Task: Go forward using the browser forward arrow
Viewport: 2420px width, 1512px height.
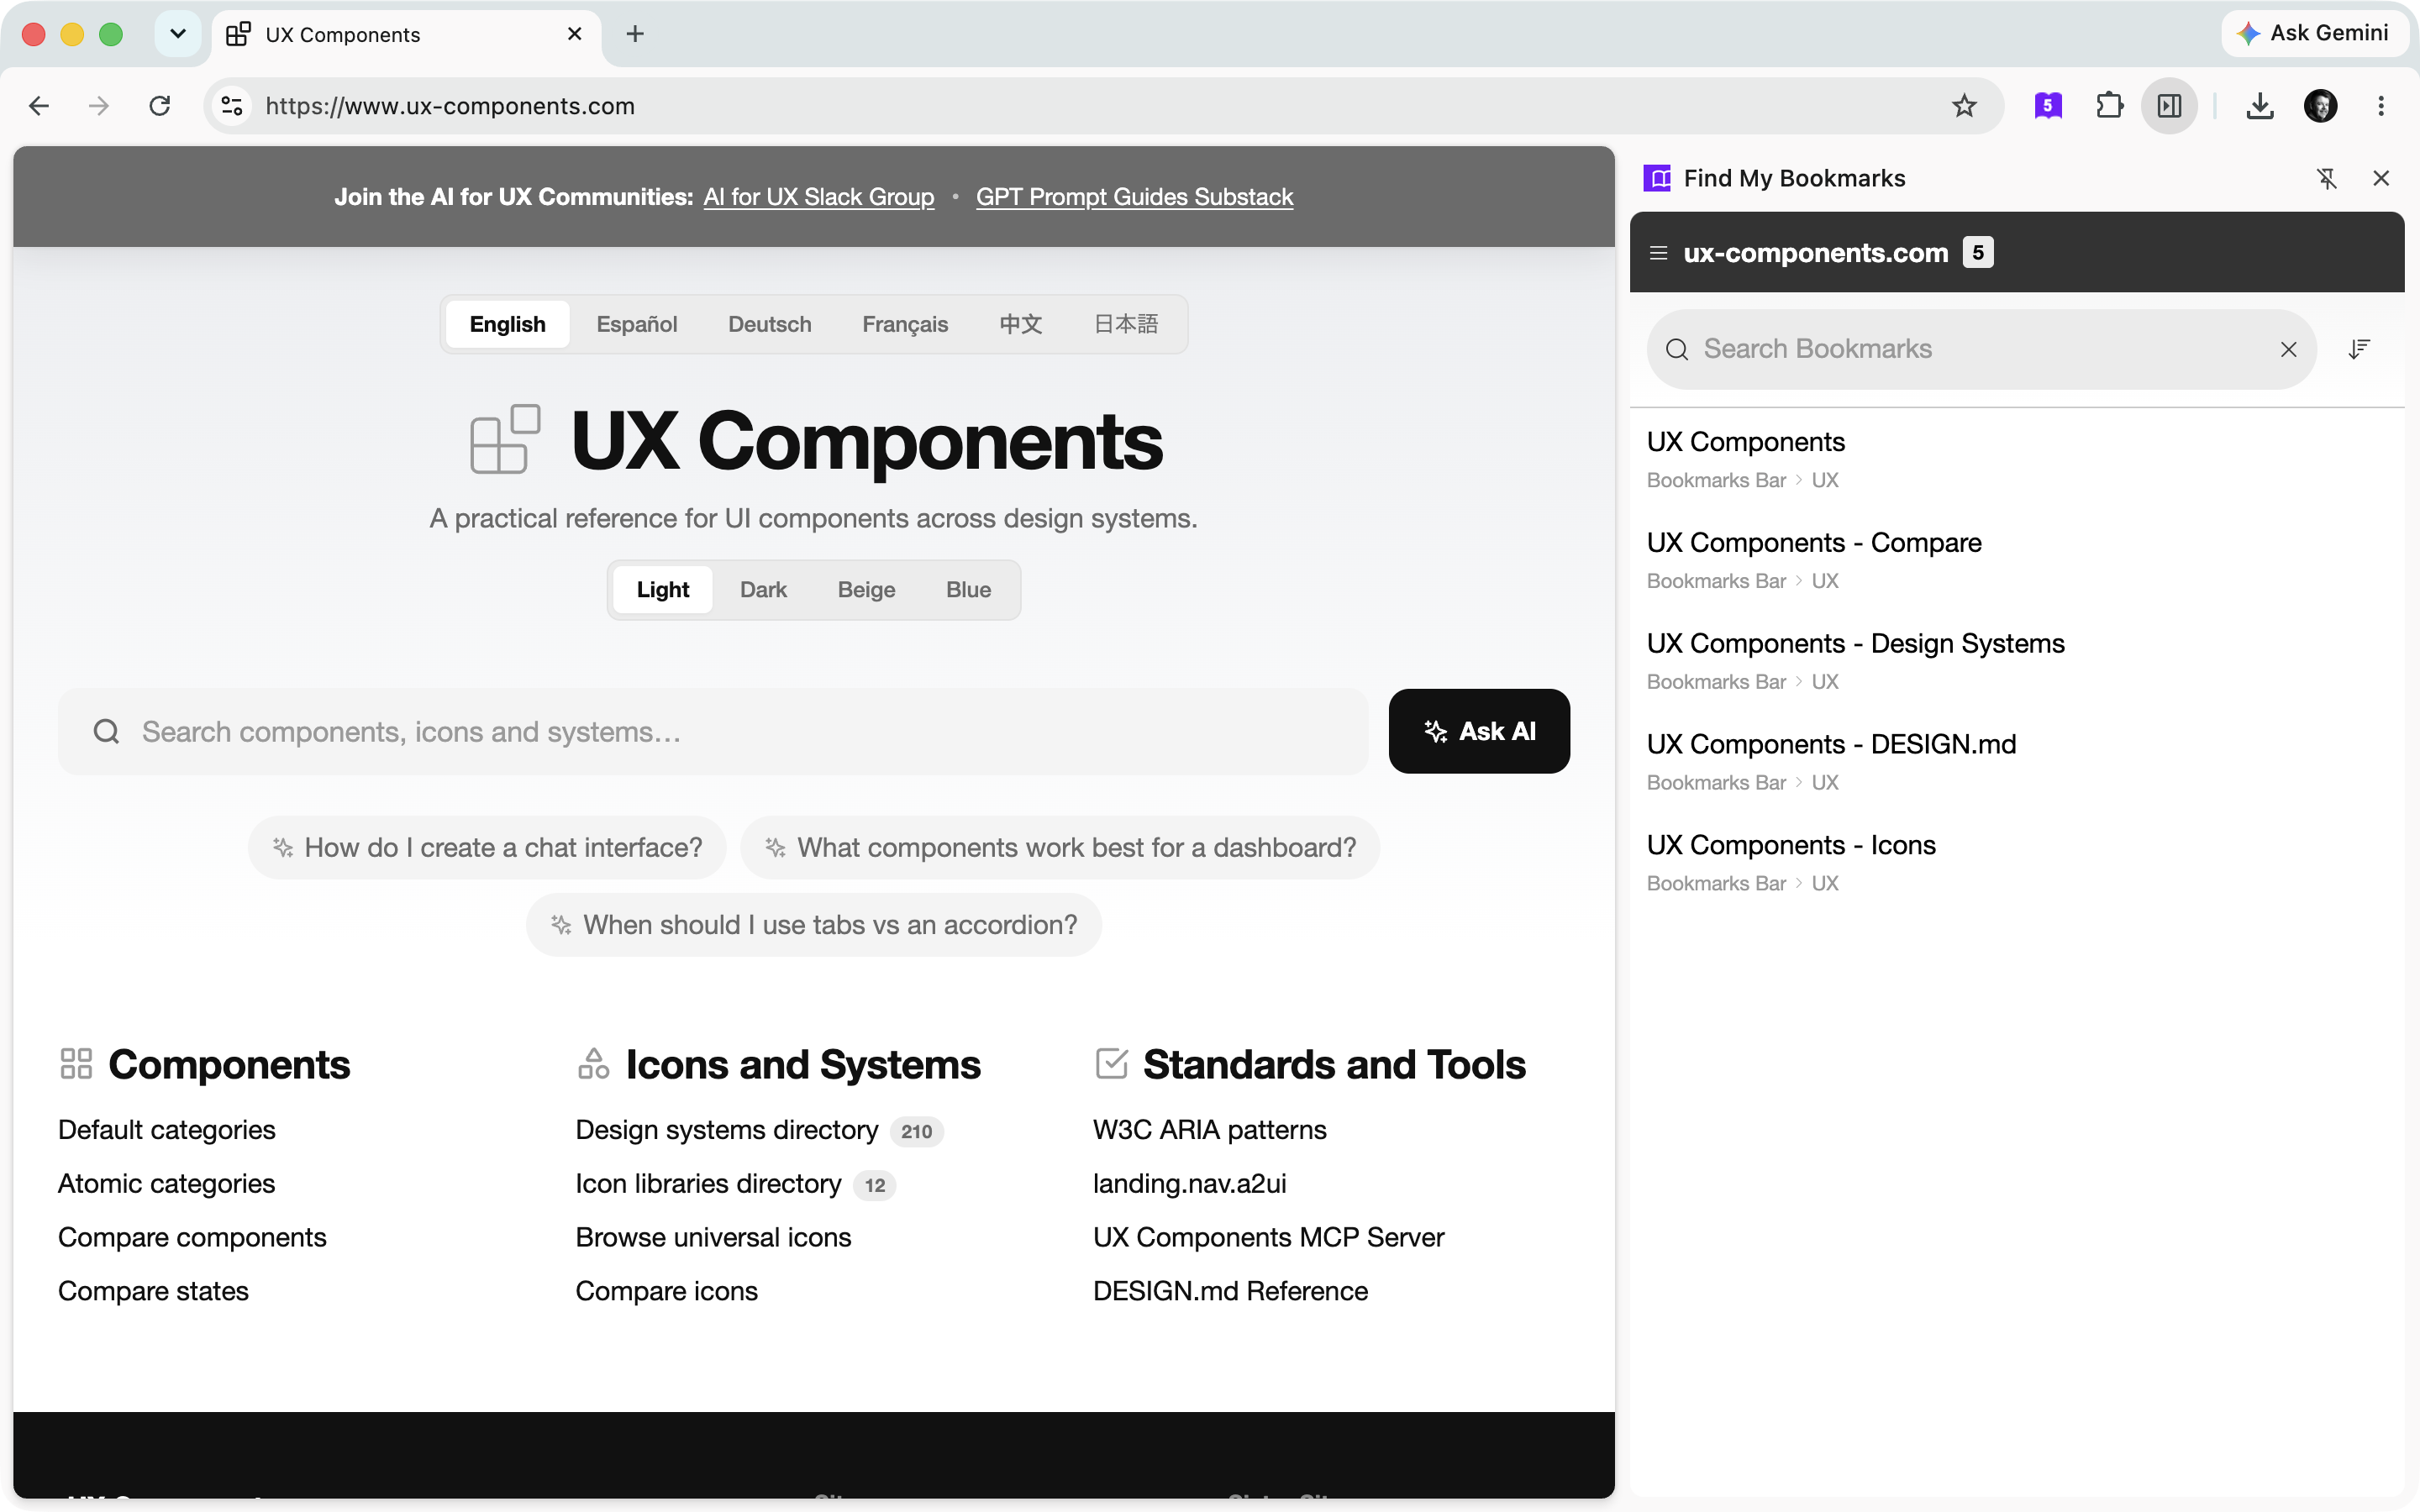Action: (x=99, y=106)
